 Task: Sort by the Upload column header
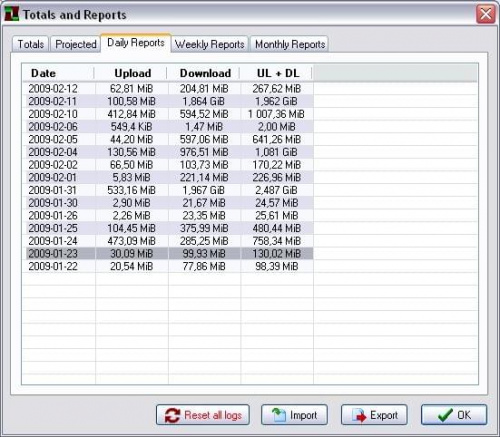tap(131, 73)
